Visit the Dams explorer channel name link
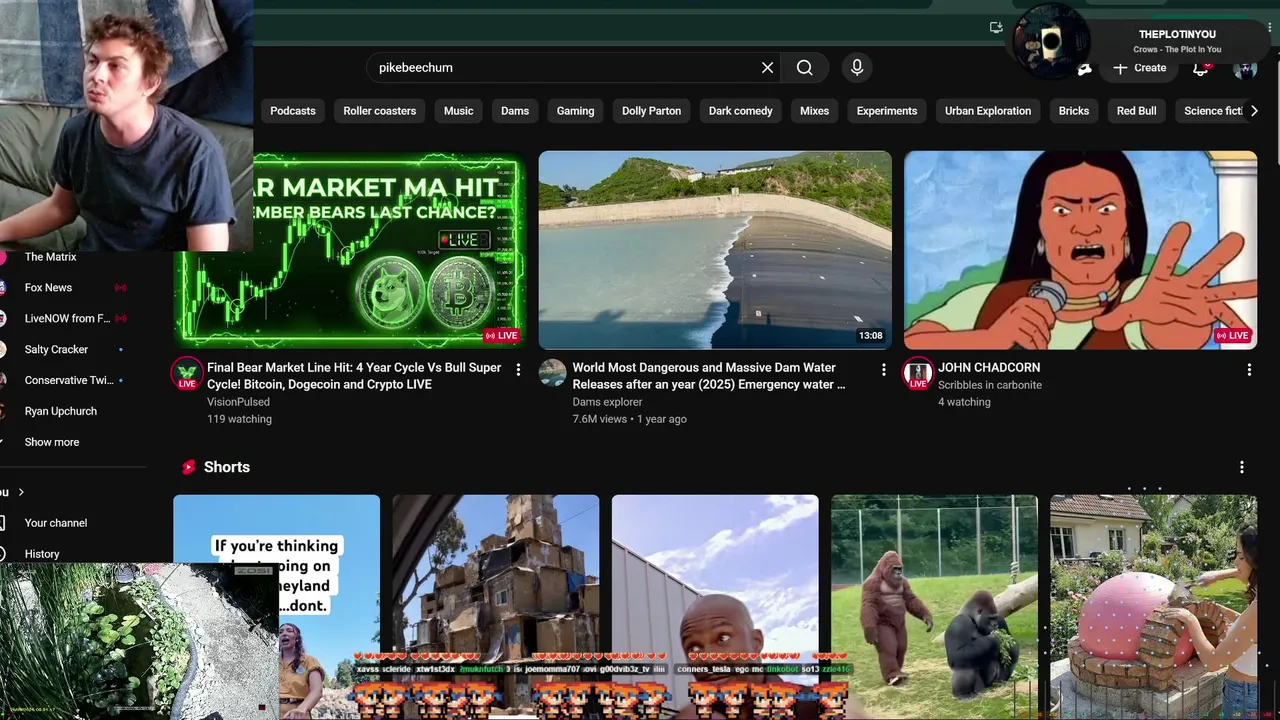 [607, 402]
